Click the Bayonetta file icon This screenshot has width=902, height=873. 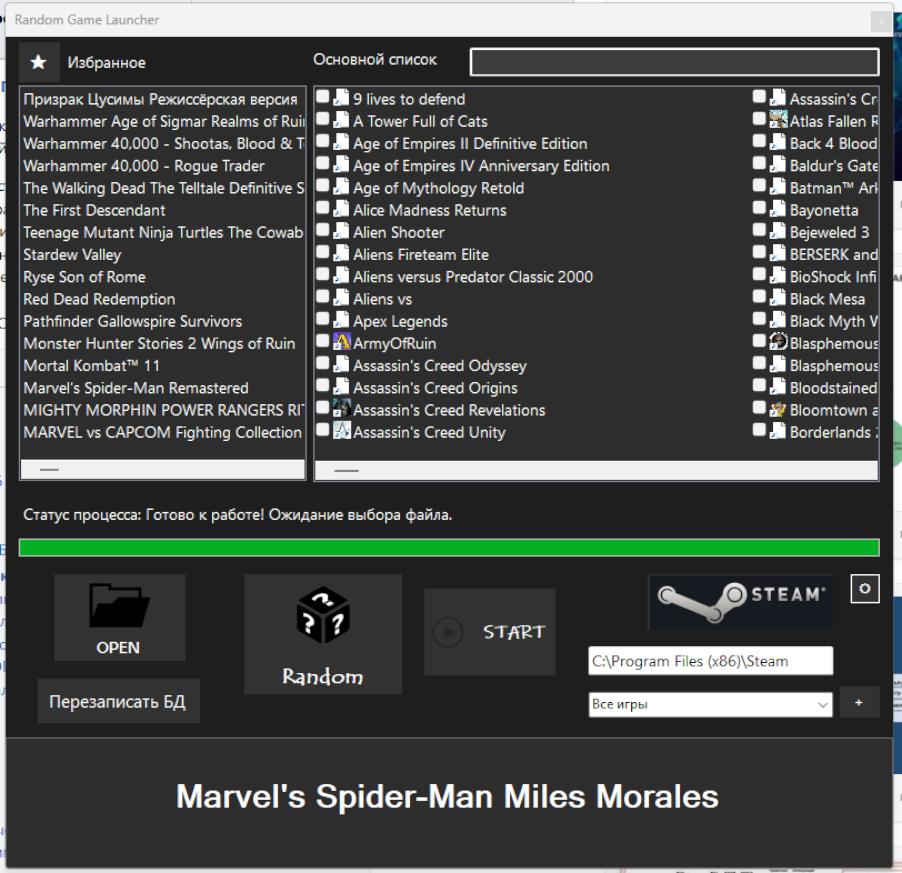click(x=778, y=208)
